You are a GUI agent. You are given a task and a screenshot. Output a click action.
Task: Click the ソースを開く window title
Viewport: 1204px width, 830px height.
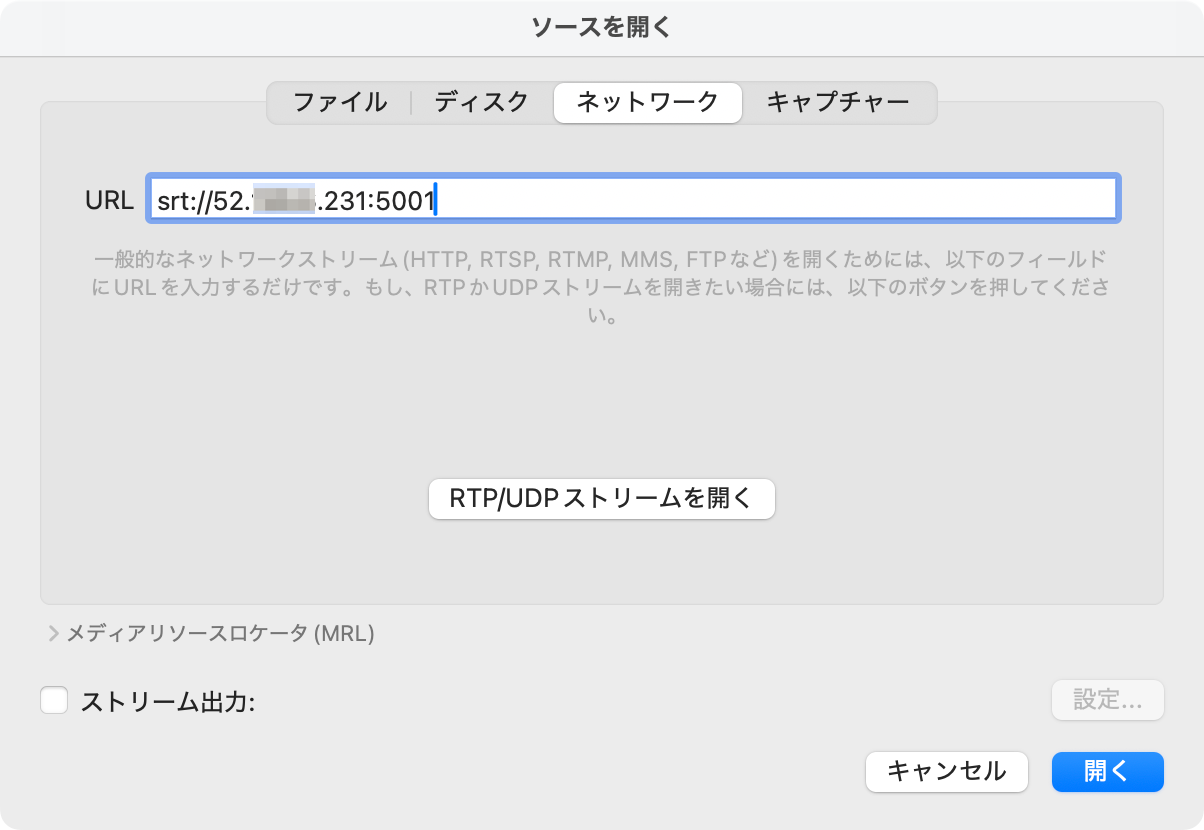pyautogui.click(x=601, y=27)
